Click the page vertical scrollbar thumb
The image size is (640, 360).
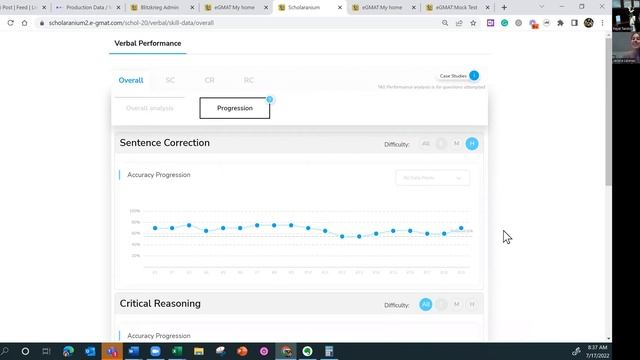click(609, 112)
